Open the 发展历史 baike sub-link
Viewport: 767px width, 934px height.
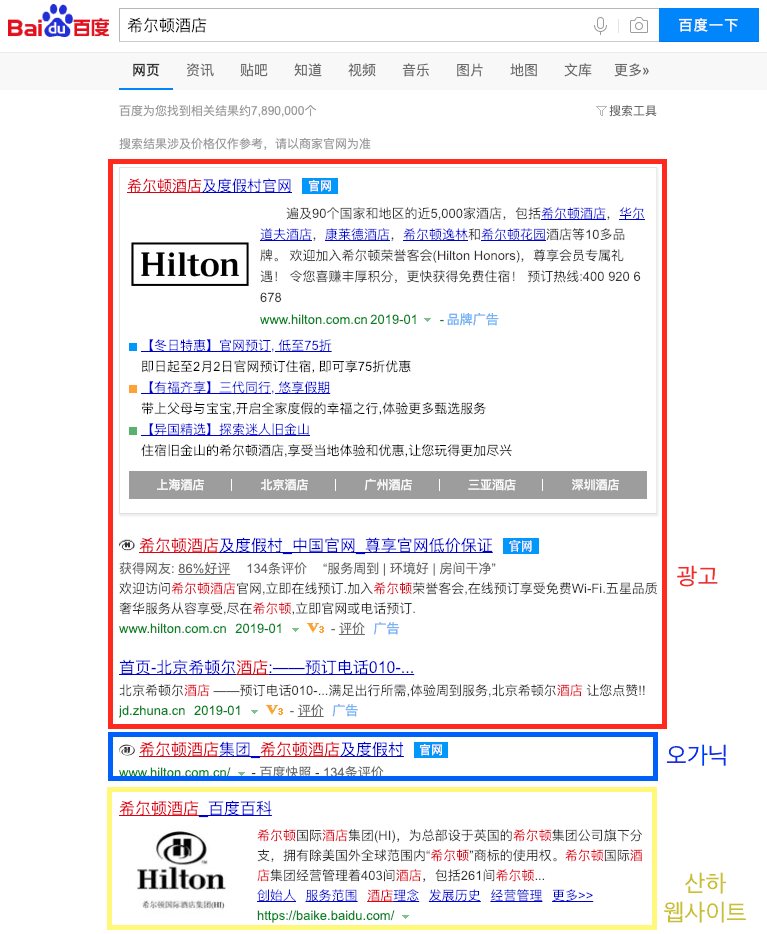coord(454,895)
